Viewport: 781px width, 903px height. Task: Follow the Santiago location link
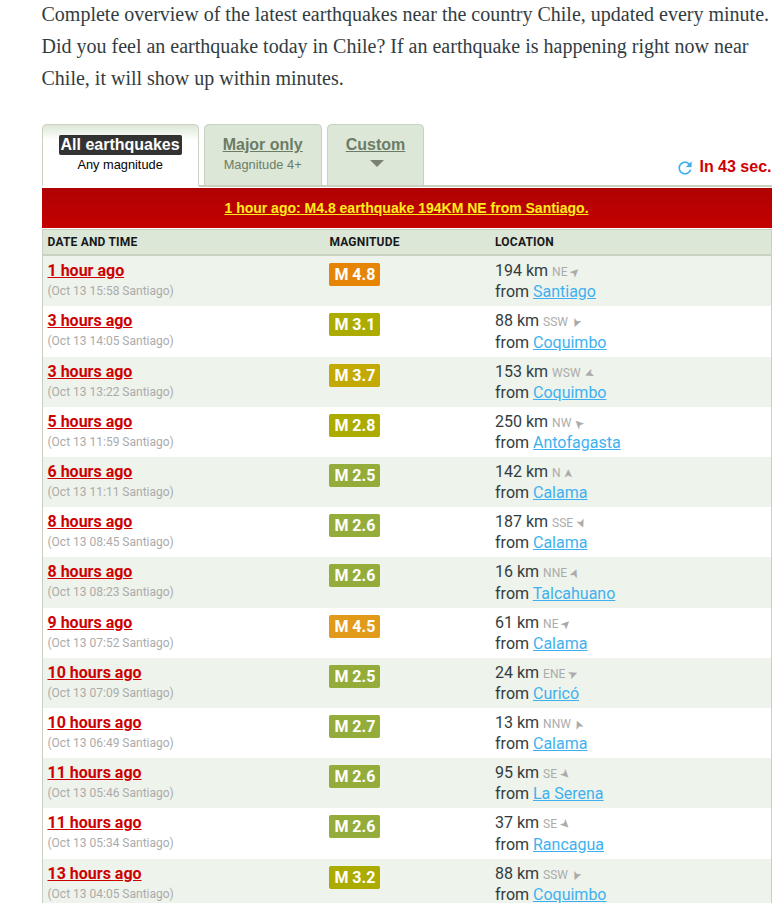click(x=564, y=292)
